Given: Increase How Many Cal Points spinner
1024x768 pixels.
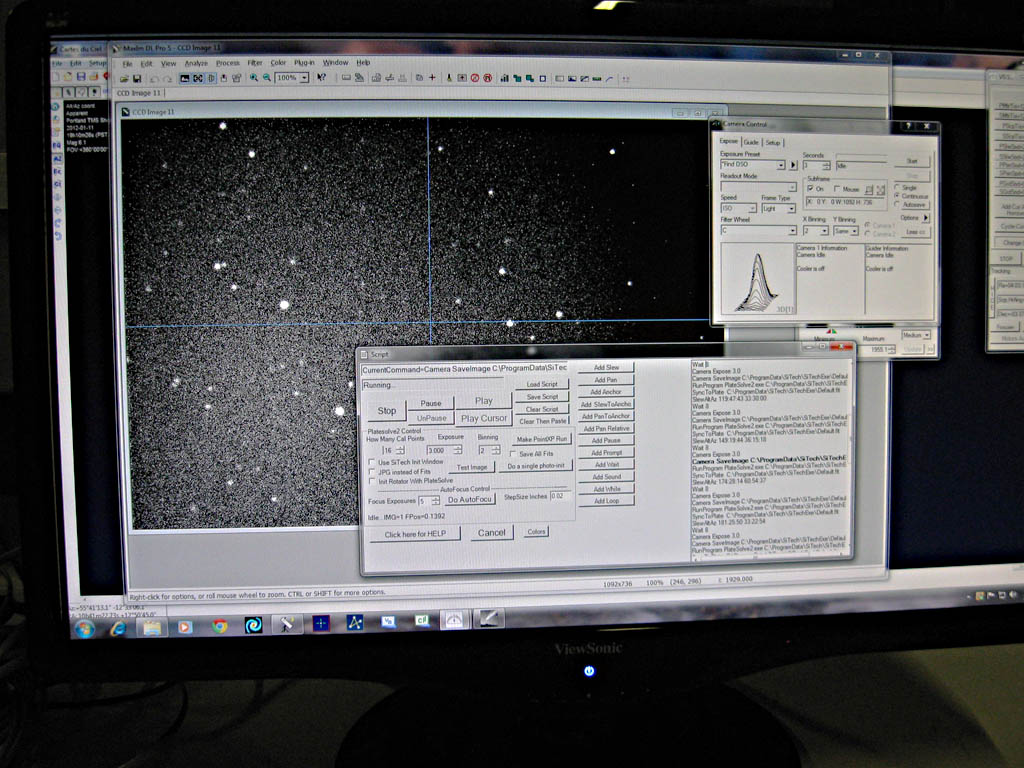Looking at the screenshot, I should pyautogui.click(x=400, y=448).
